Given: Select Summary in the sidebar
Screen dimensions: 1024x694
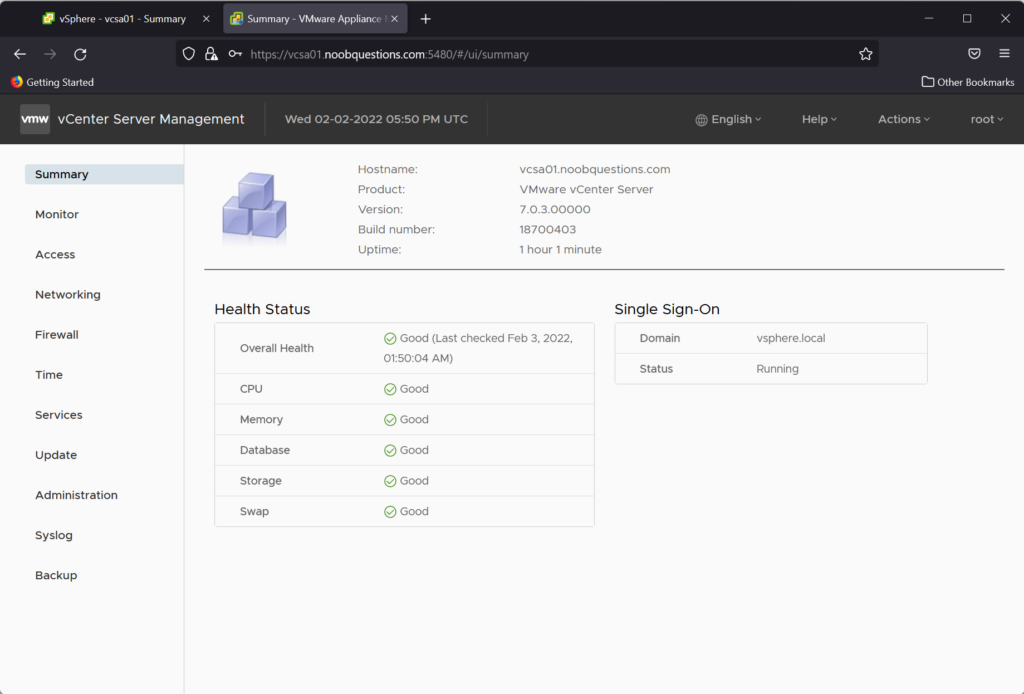Looking at the screenshot, I should (x=104, y=174).
